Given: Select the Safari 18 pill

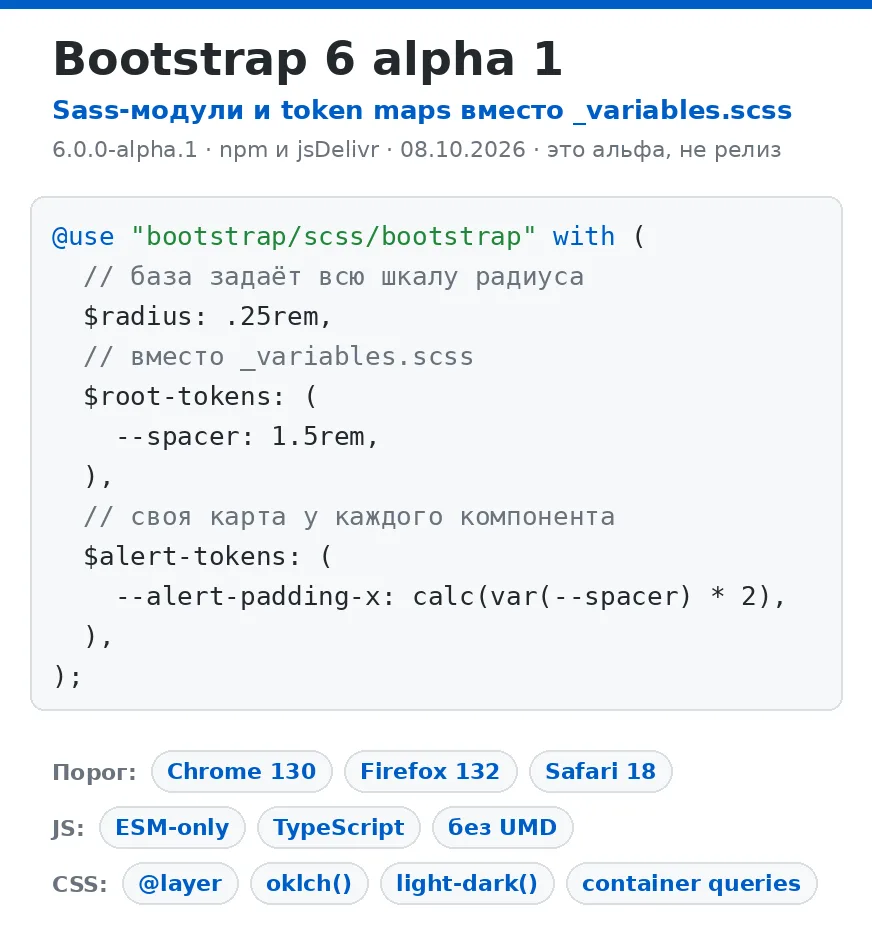Looking at the screenshot, I should [600, 771].
